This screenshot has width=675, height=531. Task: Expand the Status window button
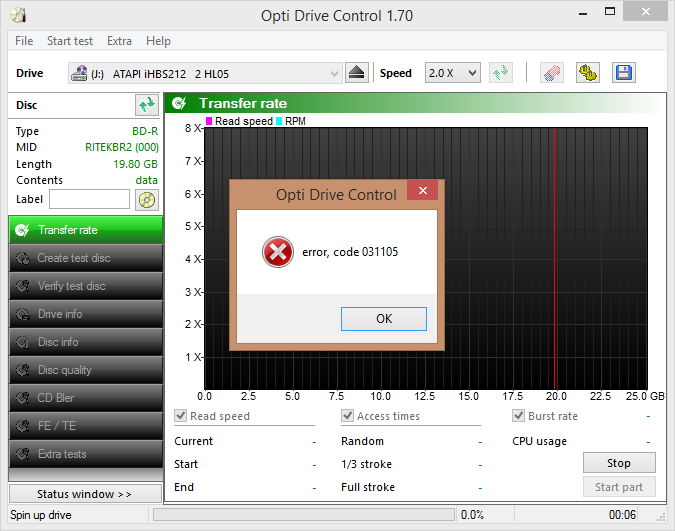tap(85, 494)
